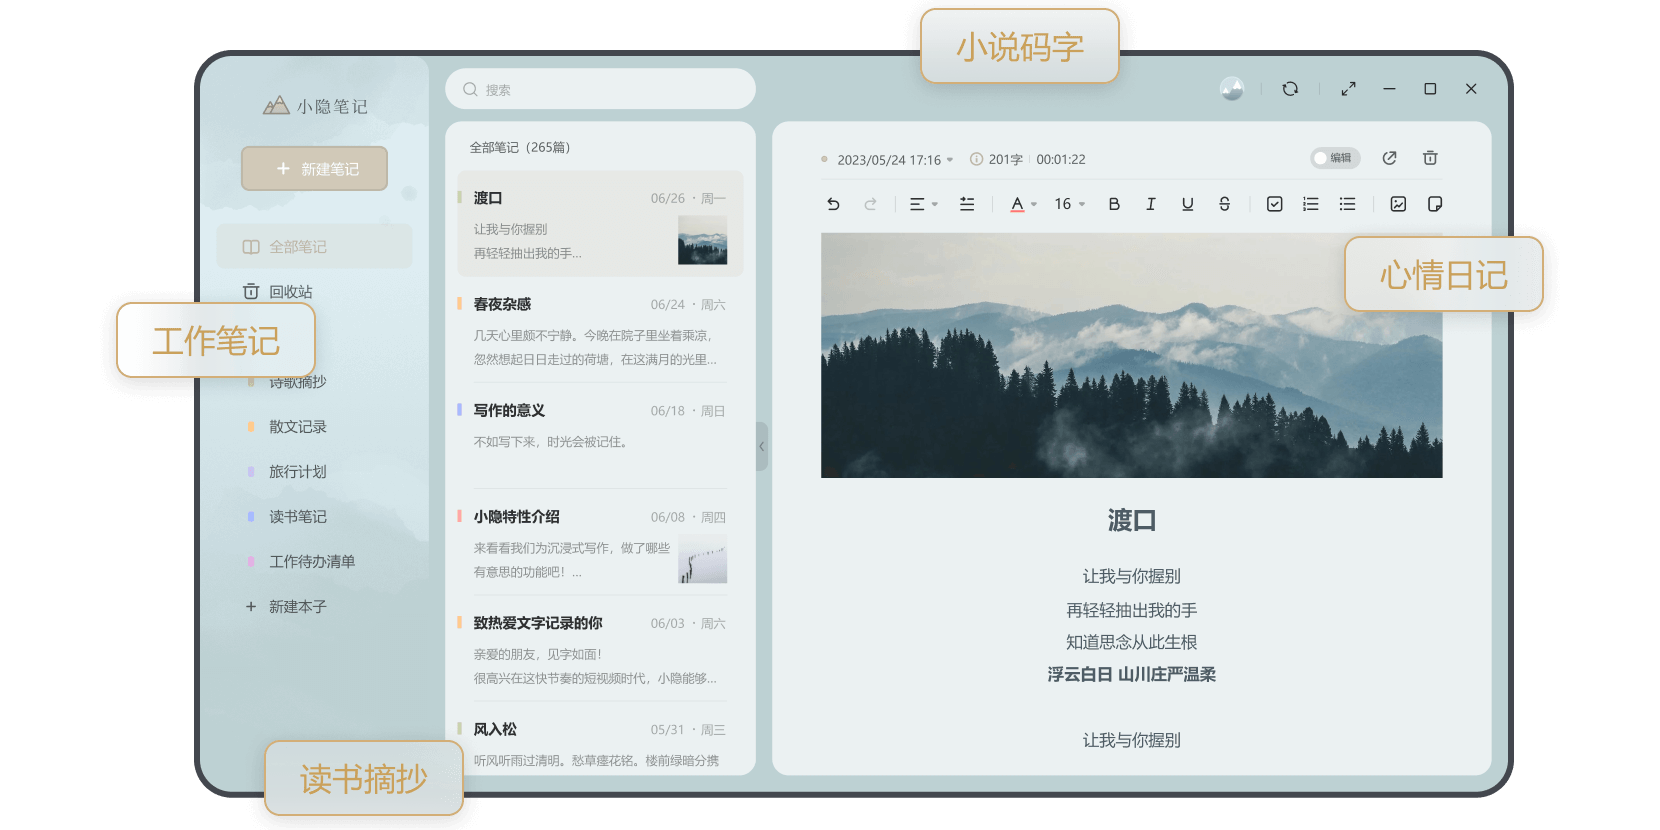This screenshot has height=830, width=1660.
Task: Toggle the 编辑 edit mode switch
Action: click(1335, 158)
